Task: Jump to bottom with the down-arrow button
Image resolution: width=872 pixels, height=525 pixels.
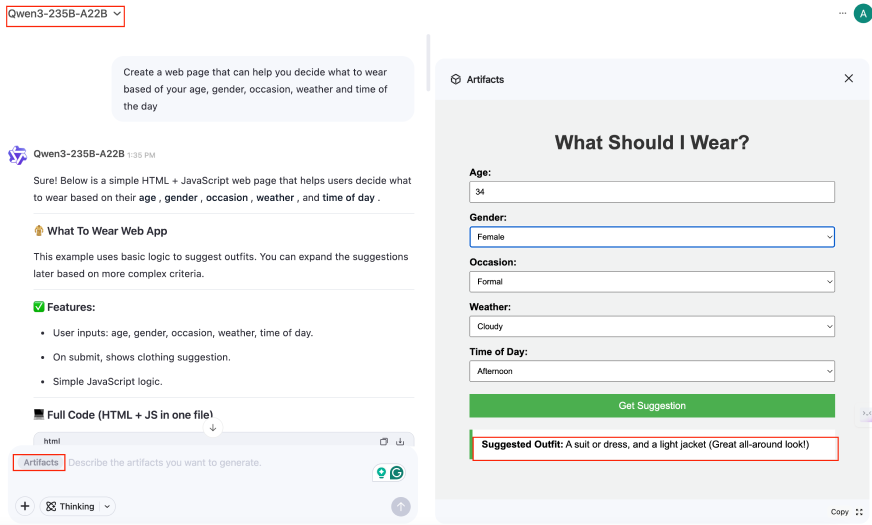Action: (213, 428)
